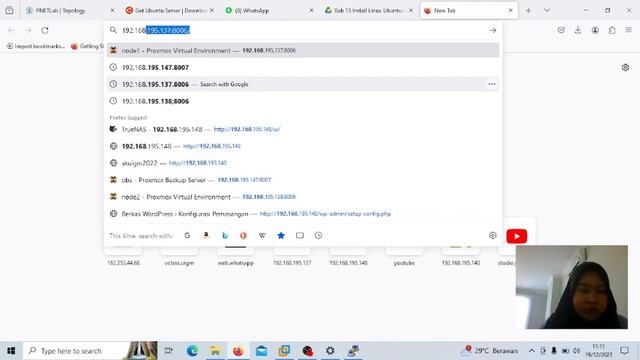Screen dimensions: 640x360
Task: Open Getting Started bookmark
Action: tap(87, 46)
